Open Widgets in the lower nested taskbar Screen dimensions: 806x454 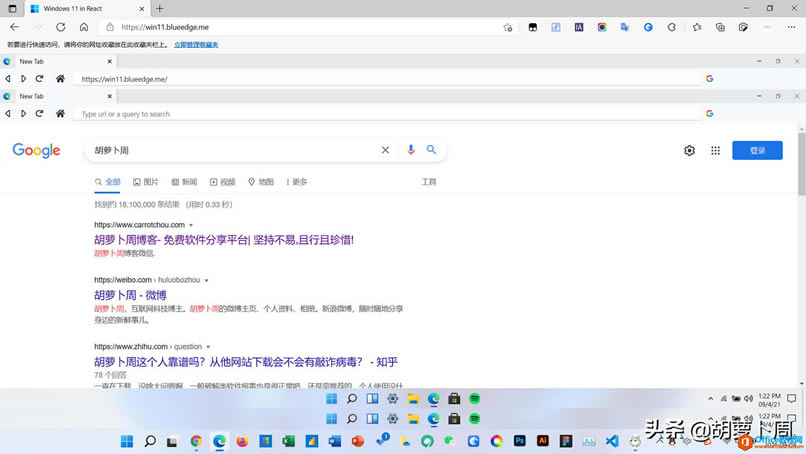(x=372, y=419)
